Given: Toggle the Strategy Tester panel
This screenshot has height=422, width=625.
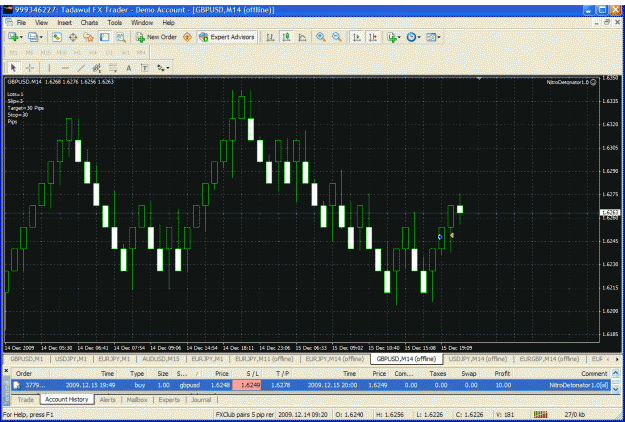Looking at the screenshot, I should coord(121,37).
